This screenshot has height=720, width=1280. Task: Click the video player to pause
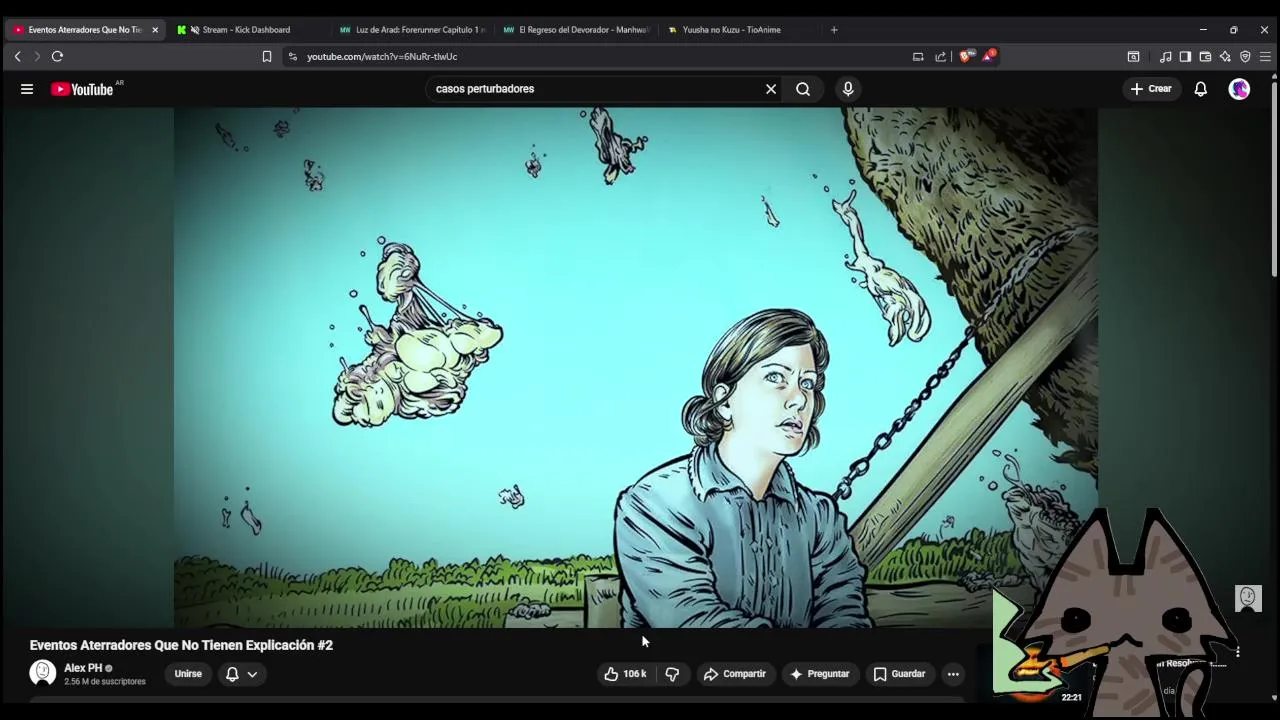(x=636, y=368)
